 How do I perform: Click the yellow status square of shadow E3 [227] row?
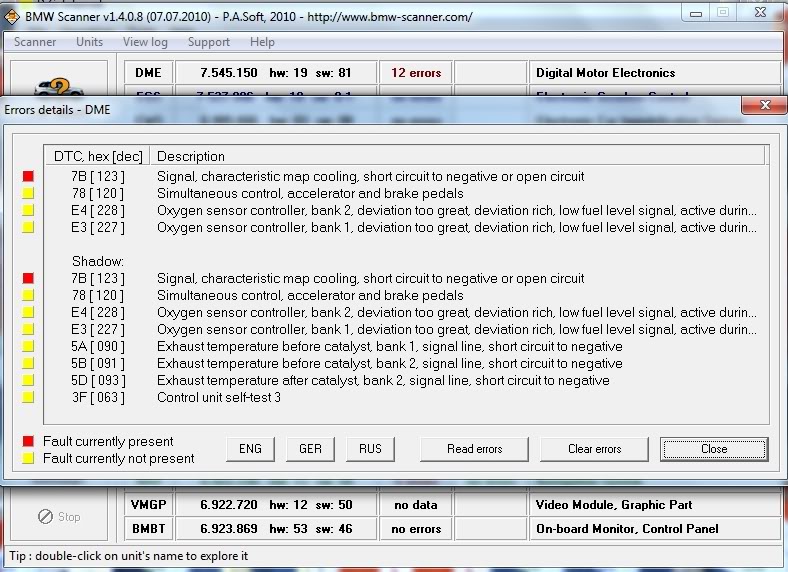click(x=28, y=329)
